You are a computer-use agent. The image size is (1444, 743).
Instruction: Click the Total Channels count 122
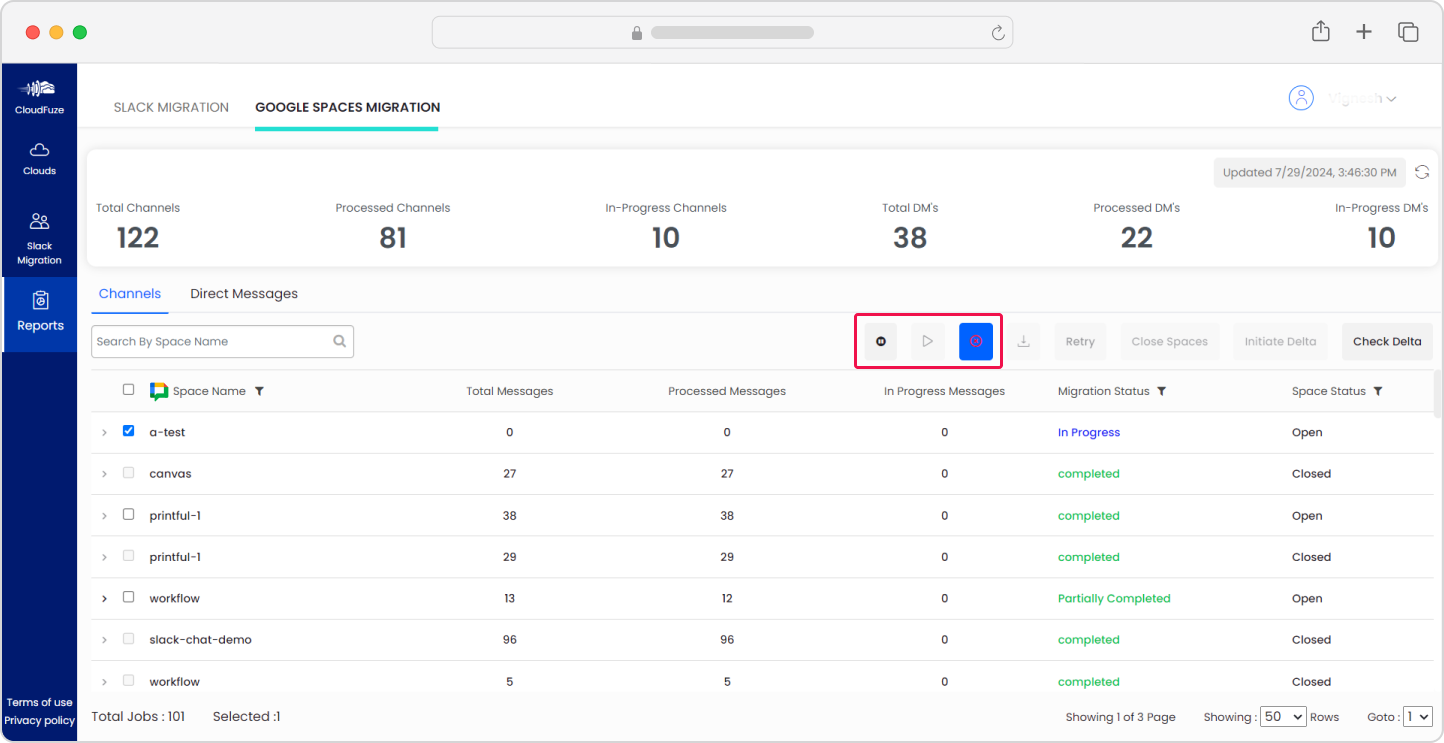138,238
